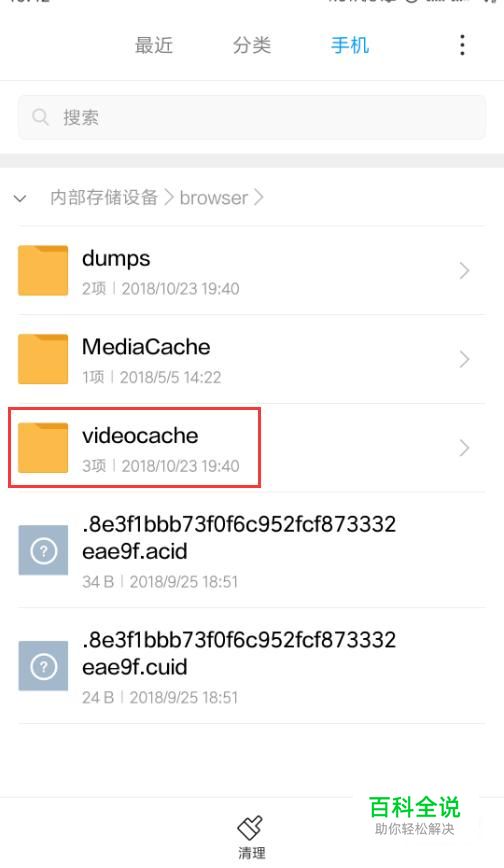
Task: Switch to the 最近 tab
Action: point(153,45)
